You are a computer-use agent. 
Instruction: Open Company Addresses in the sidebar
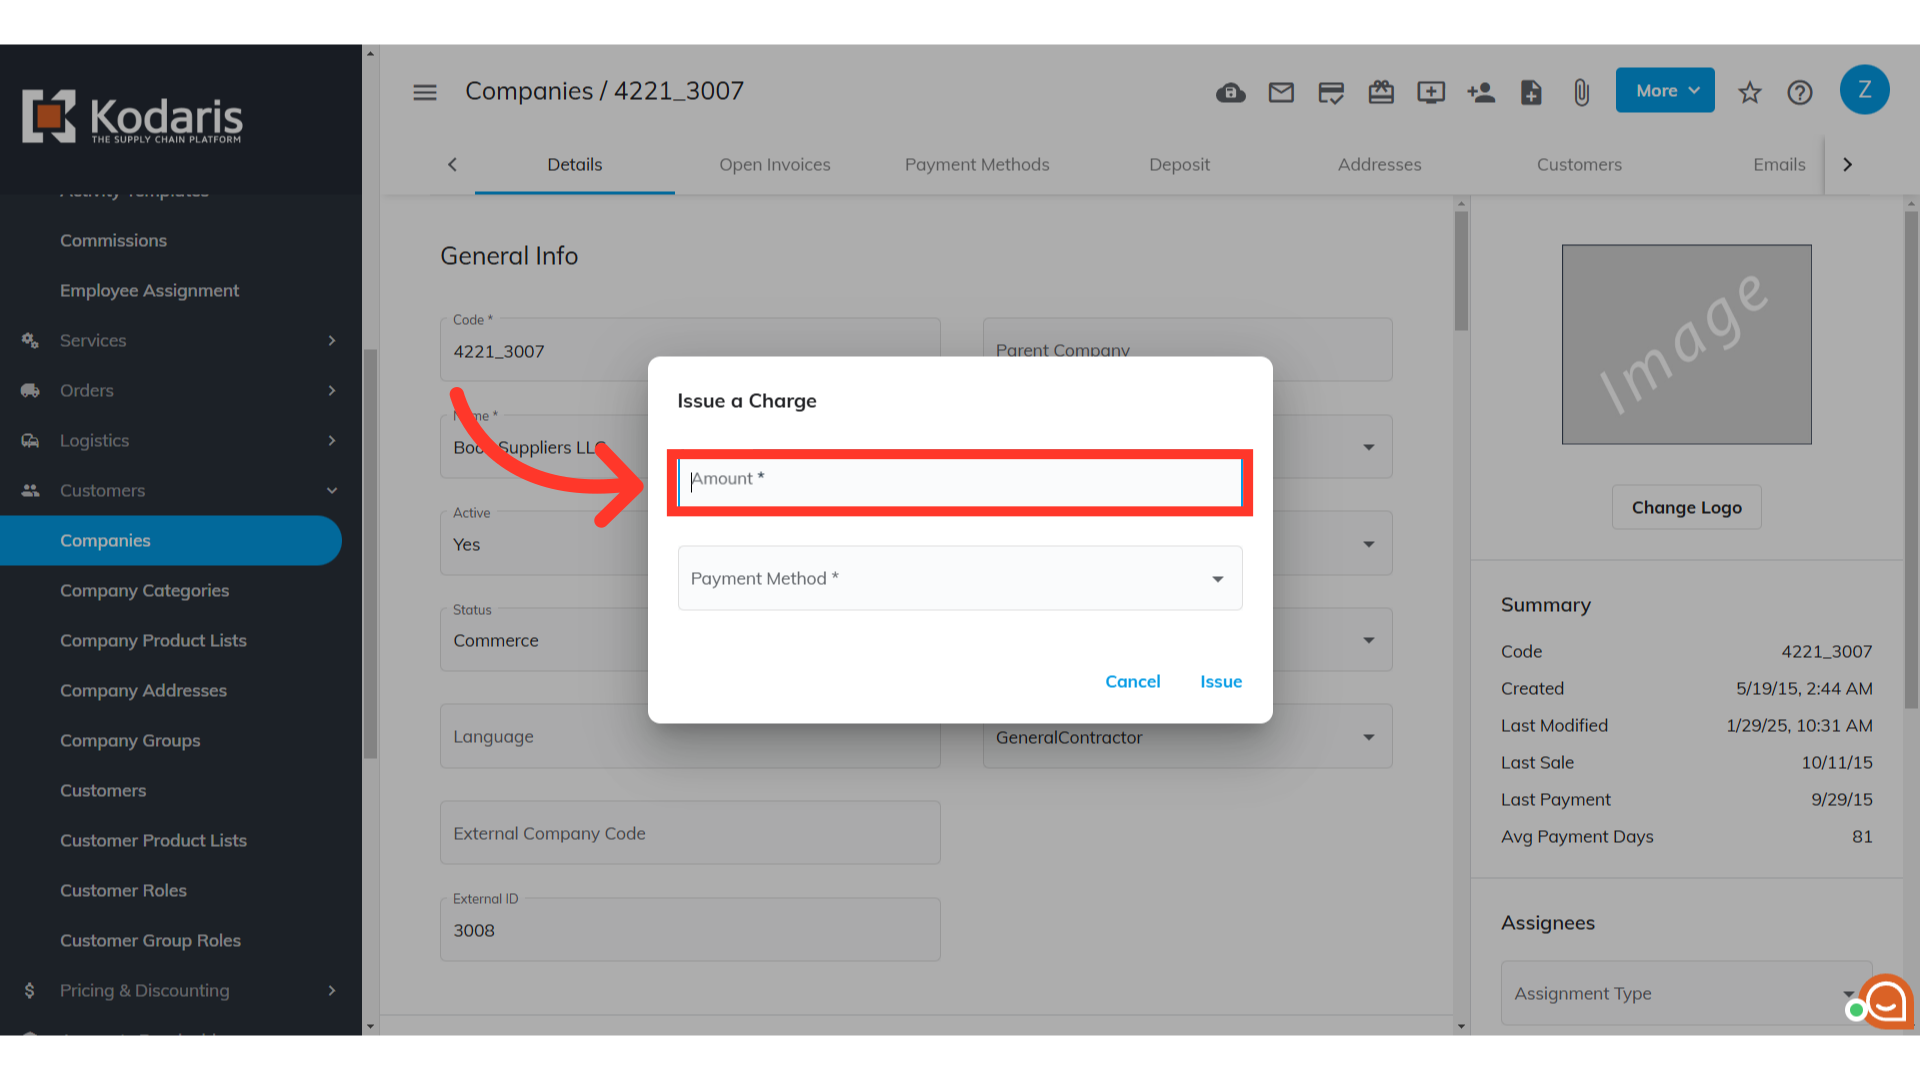tap(143, 690)
